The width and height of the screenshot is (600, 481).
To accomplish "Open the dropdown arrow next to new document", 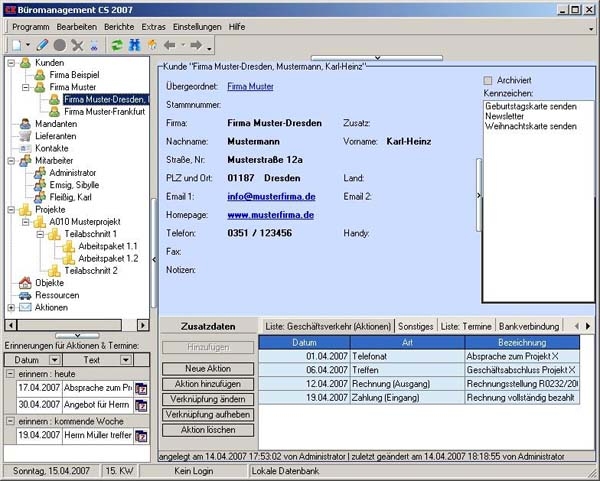I will tap(28, 46).
